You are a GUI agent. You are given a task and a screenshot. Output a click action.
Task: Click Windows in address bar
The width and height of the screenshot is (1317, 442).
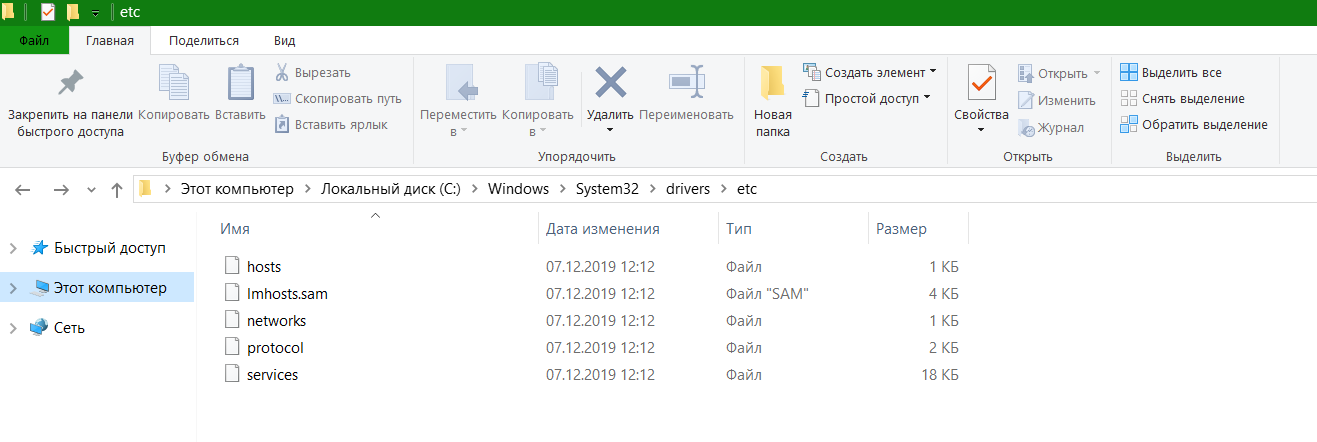(x=518, y=189)
